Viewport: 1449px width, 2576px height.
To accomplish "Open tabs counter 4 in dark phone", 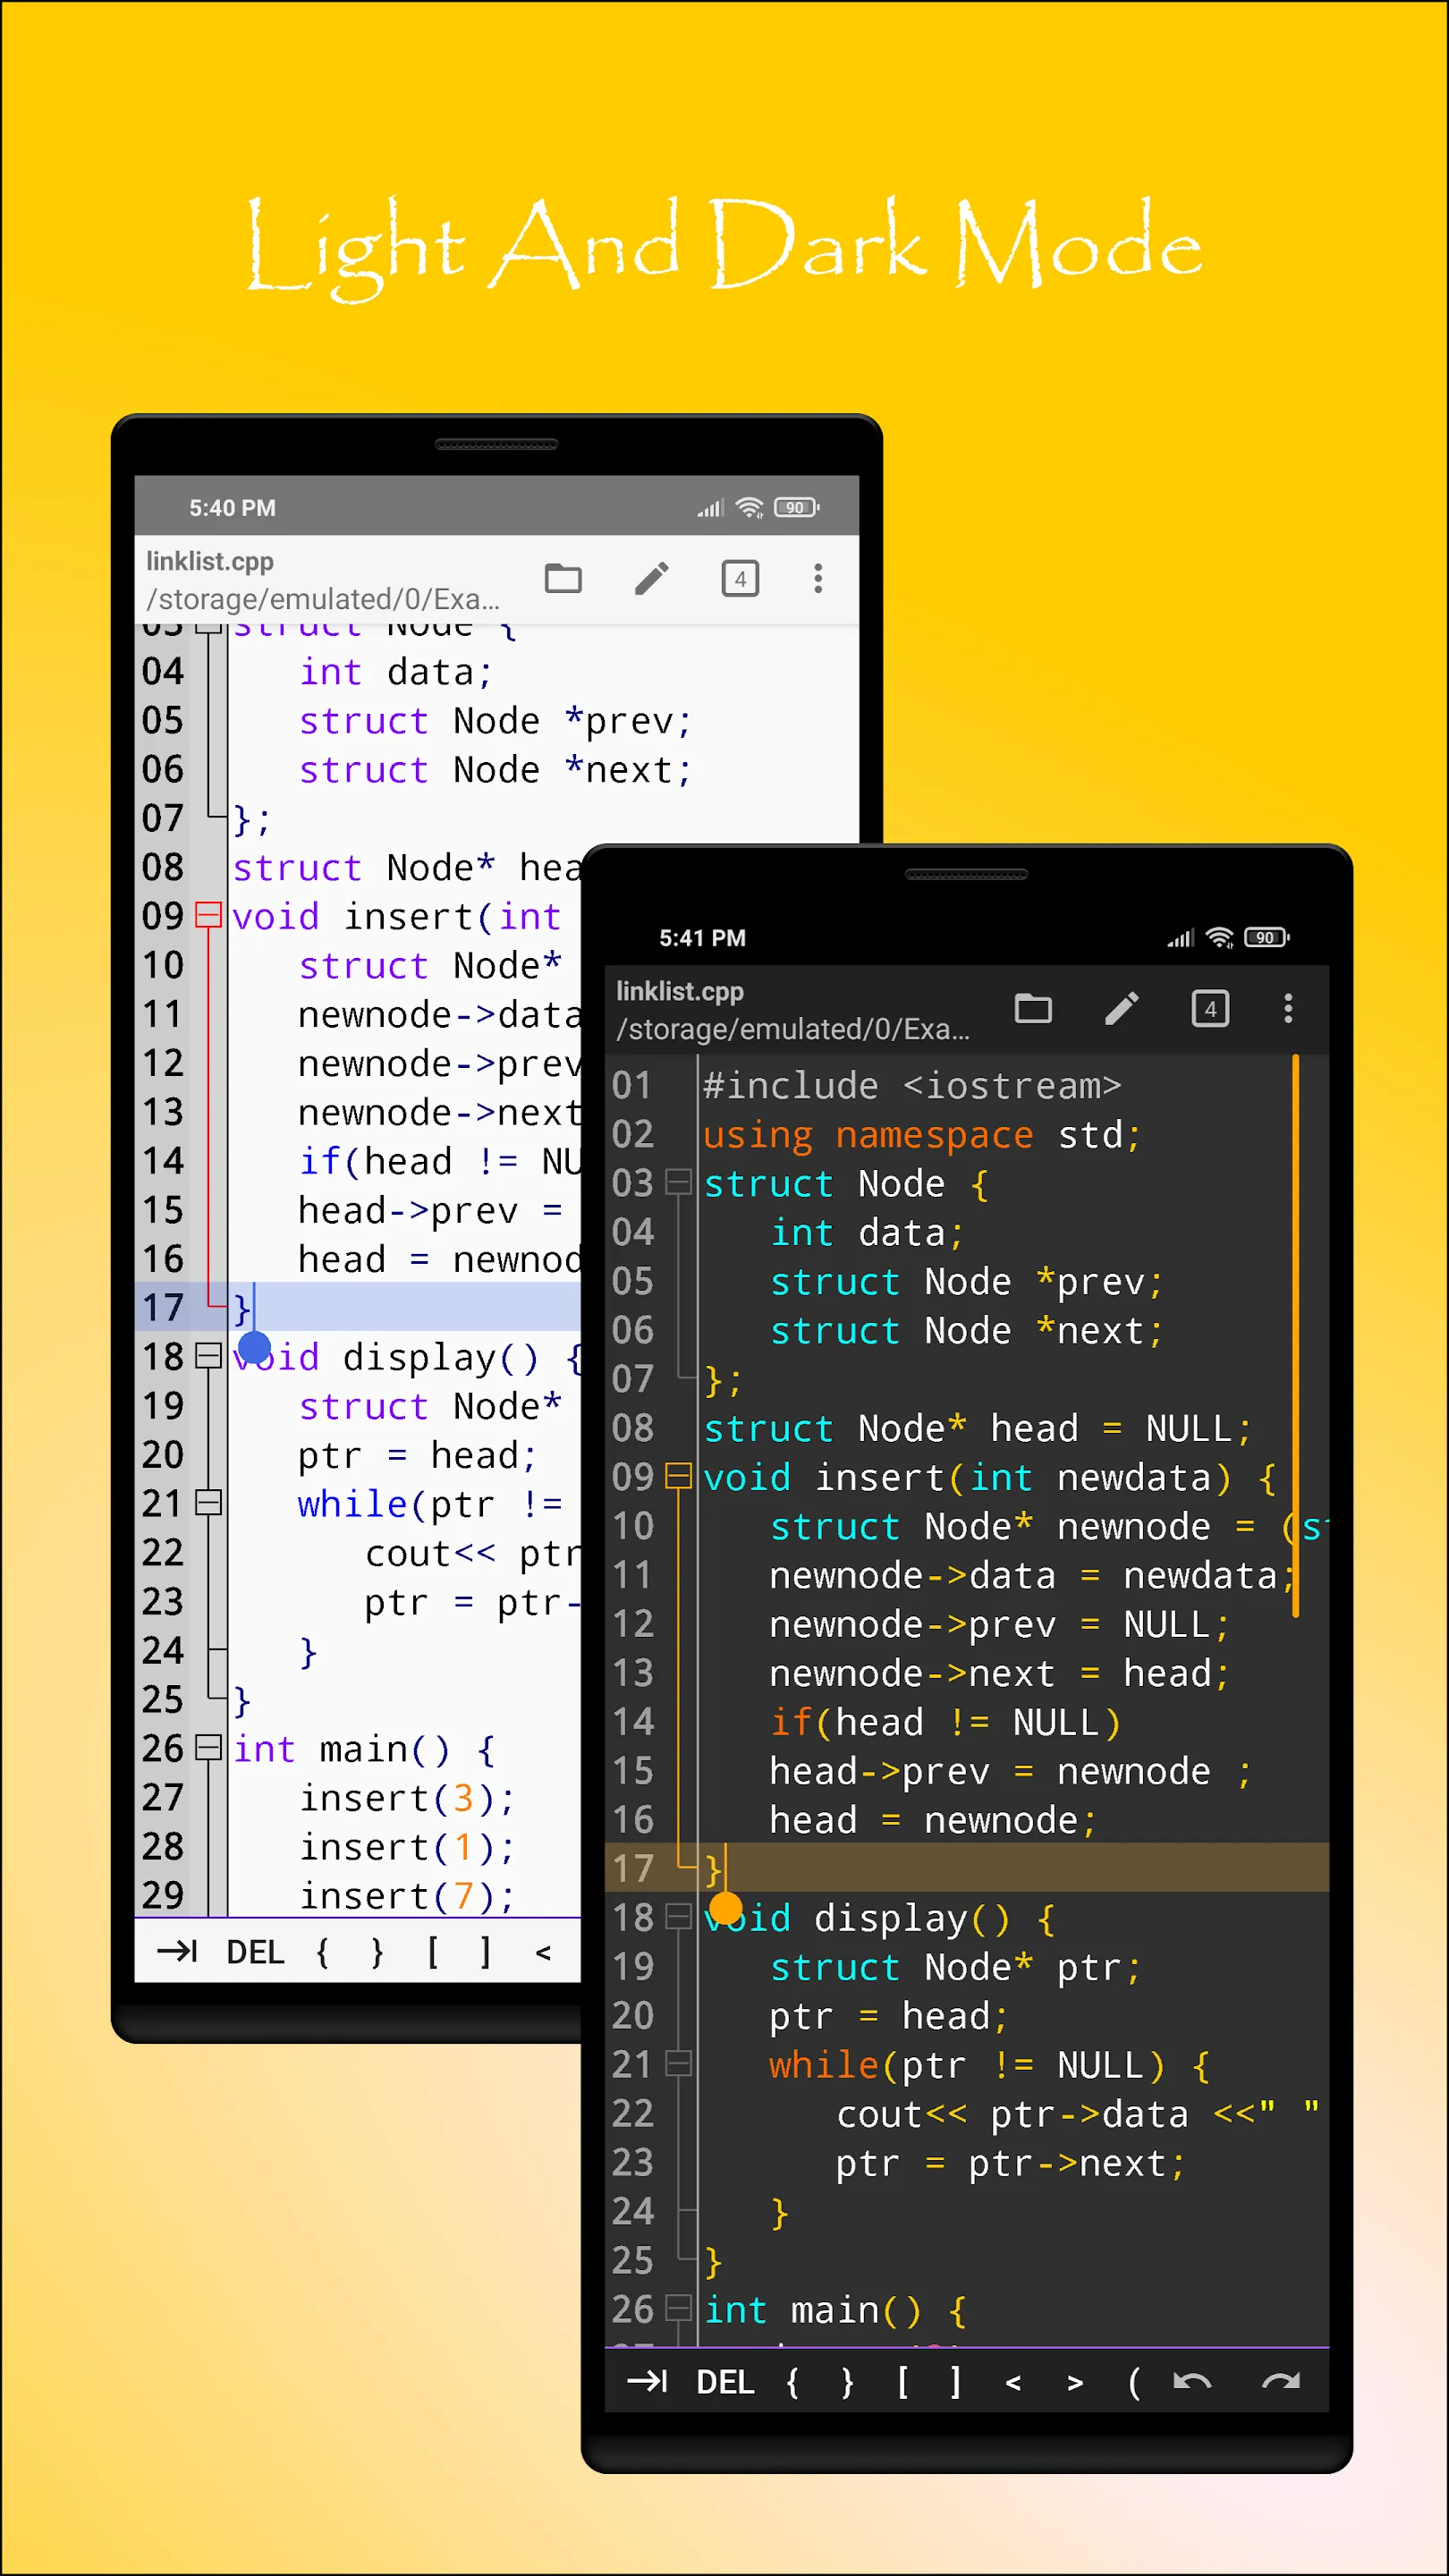I will [x=1210, y=1008].
